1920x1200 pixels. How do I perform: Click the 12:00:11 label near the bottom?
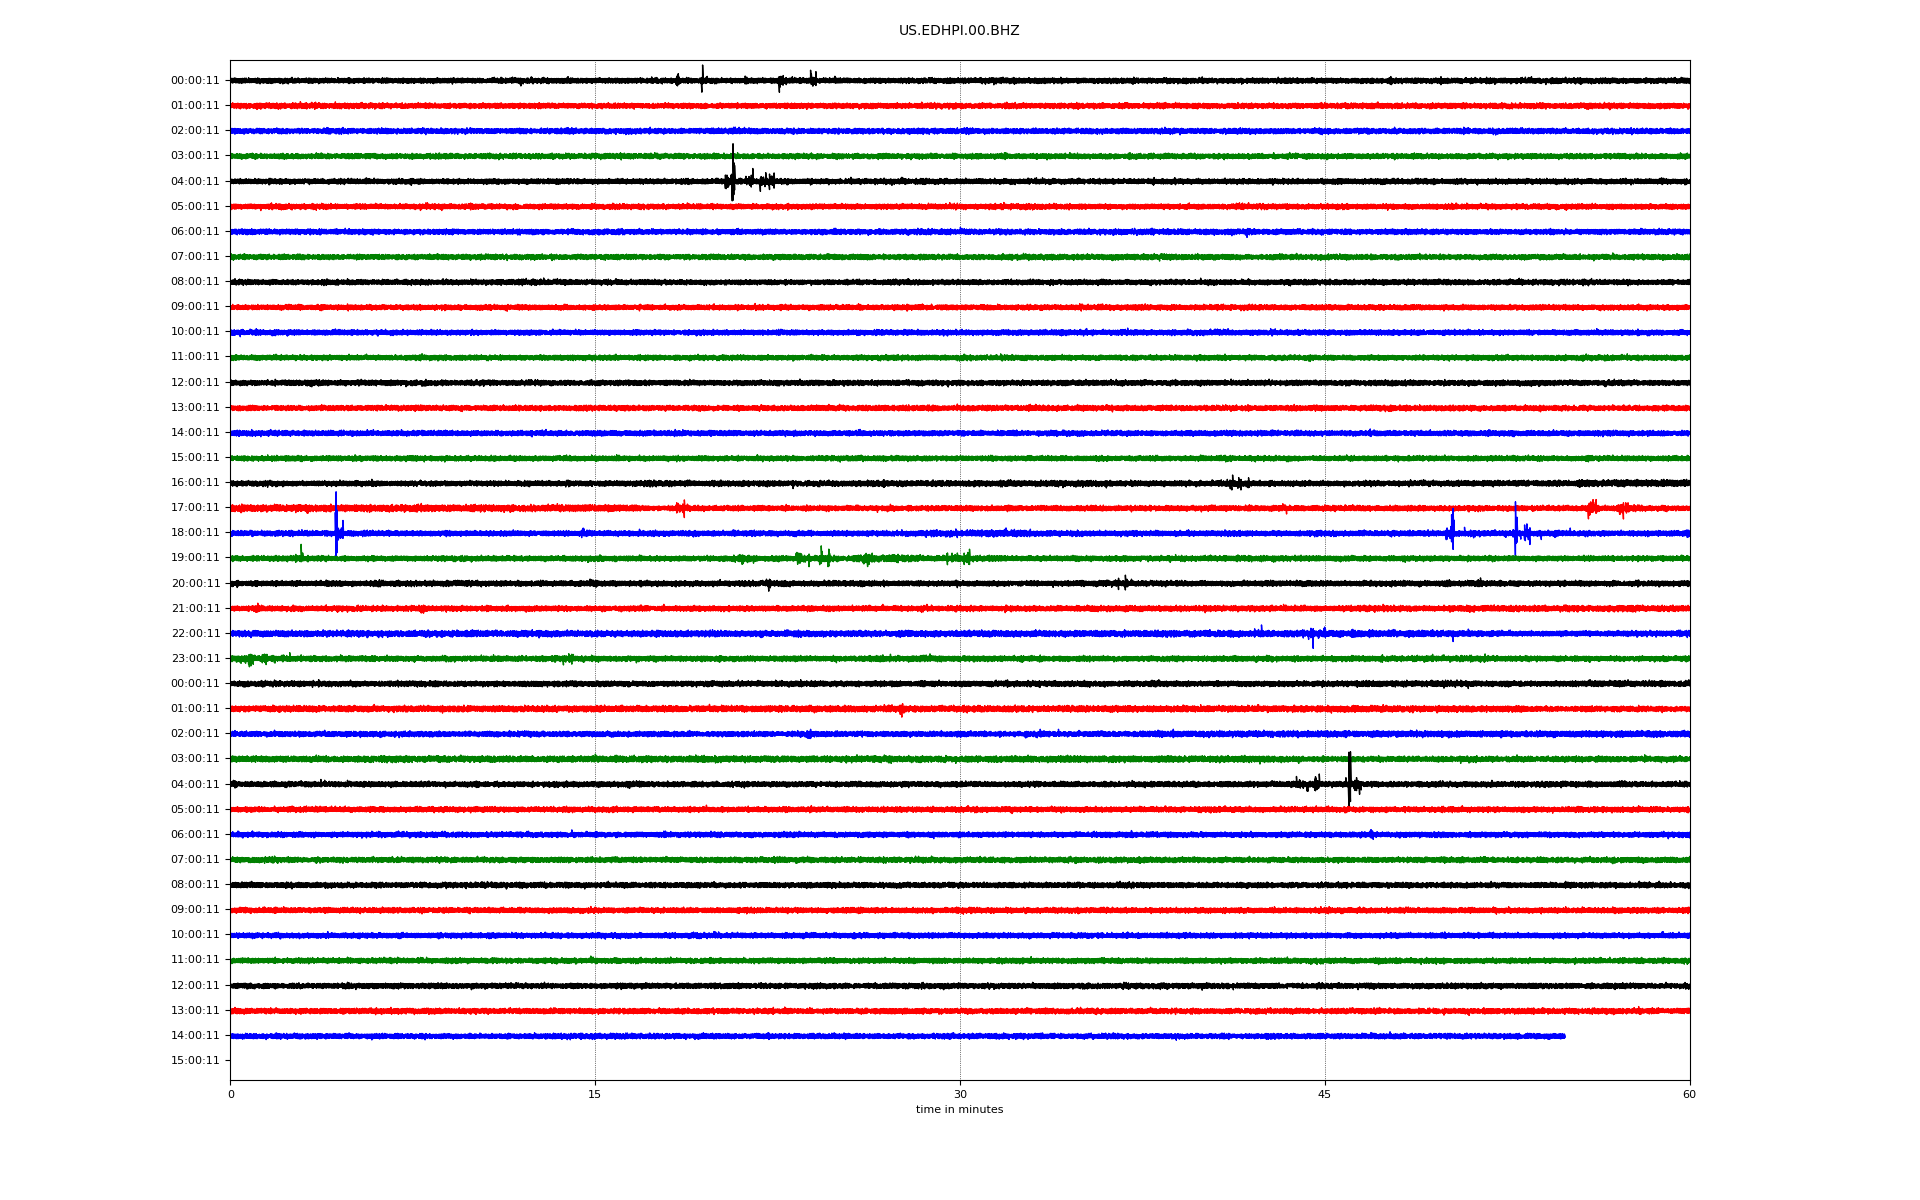coord(195,986)
